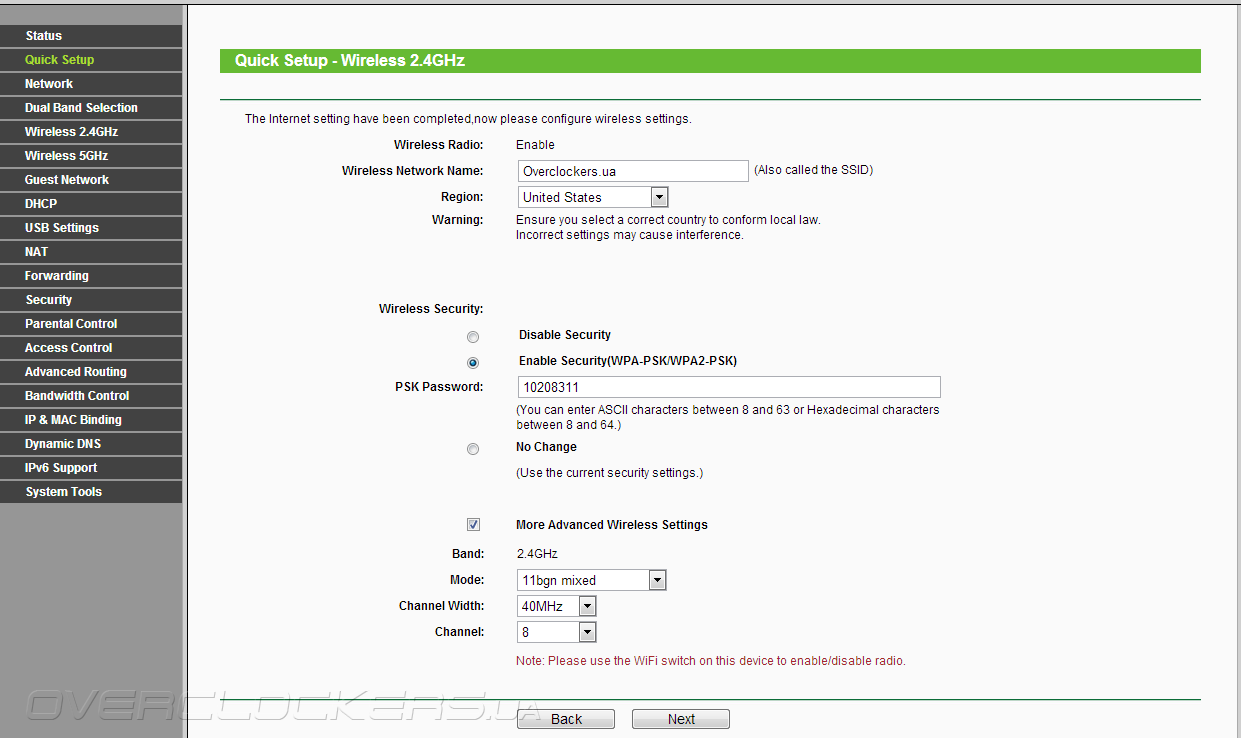
Task: Open the Channel Width dropdown showing 40MHz
Action: [557, 606]
